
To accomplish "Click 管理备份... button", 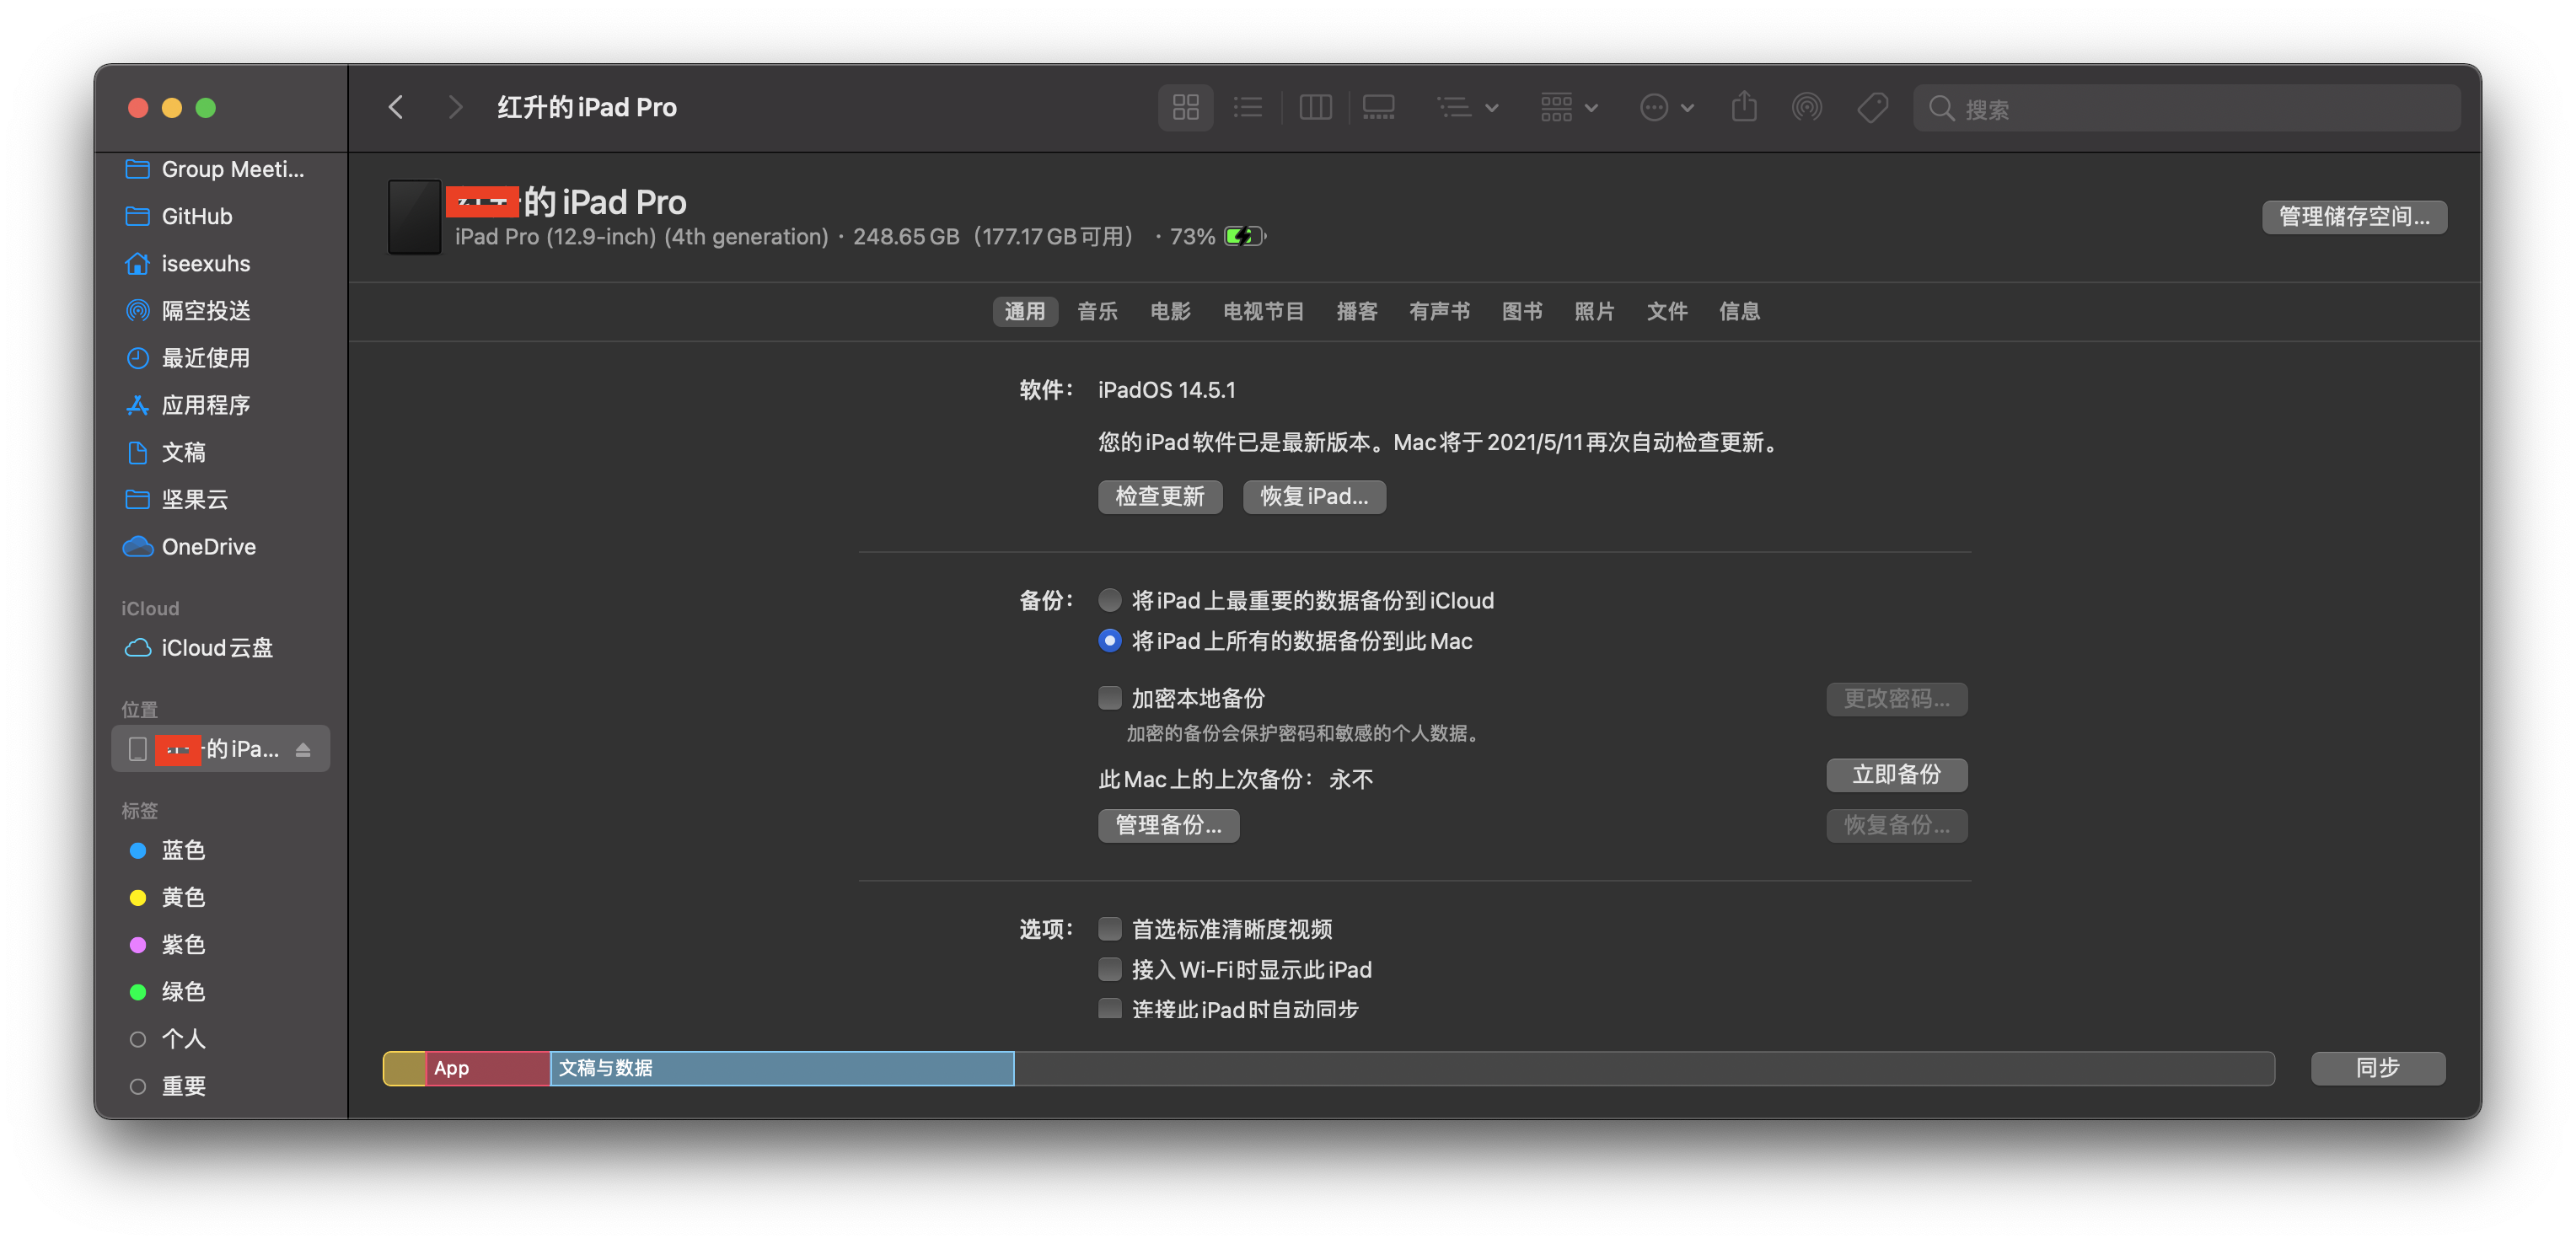I will [1168, 825].
